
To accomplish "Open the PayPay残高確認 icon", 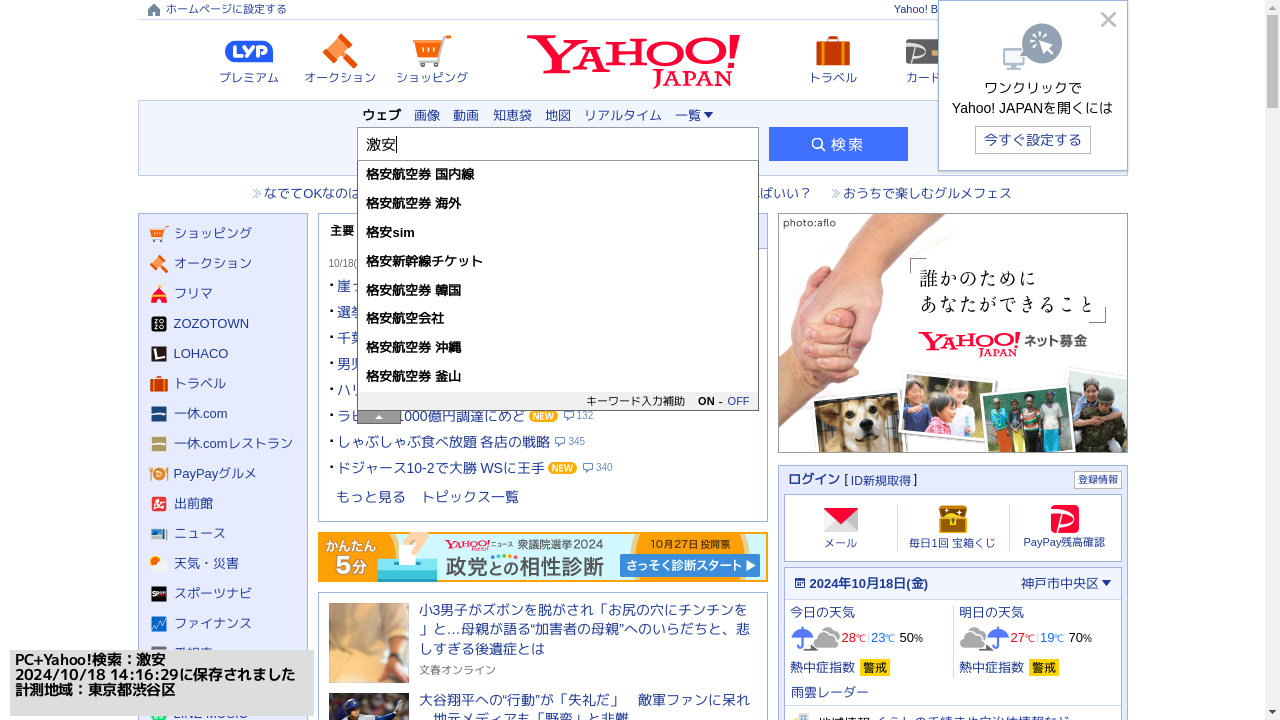I will tap(1064, 519).
